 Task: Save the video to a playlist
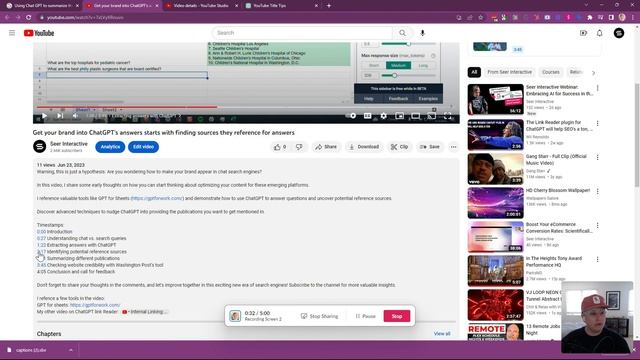tap(430, 147)
